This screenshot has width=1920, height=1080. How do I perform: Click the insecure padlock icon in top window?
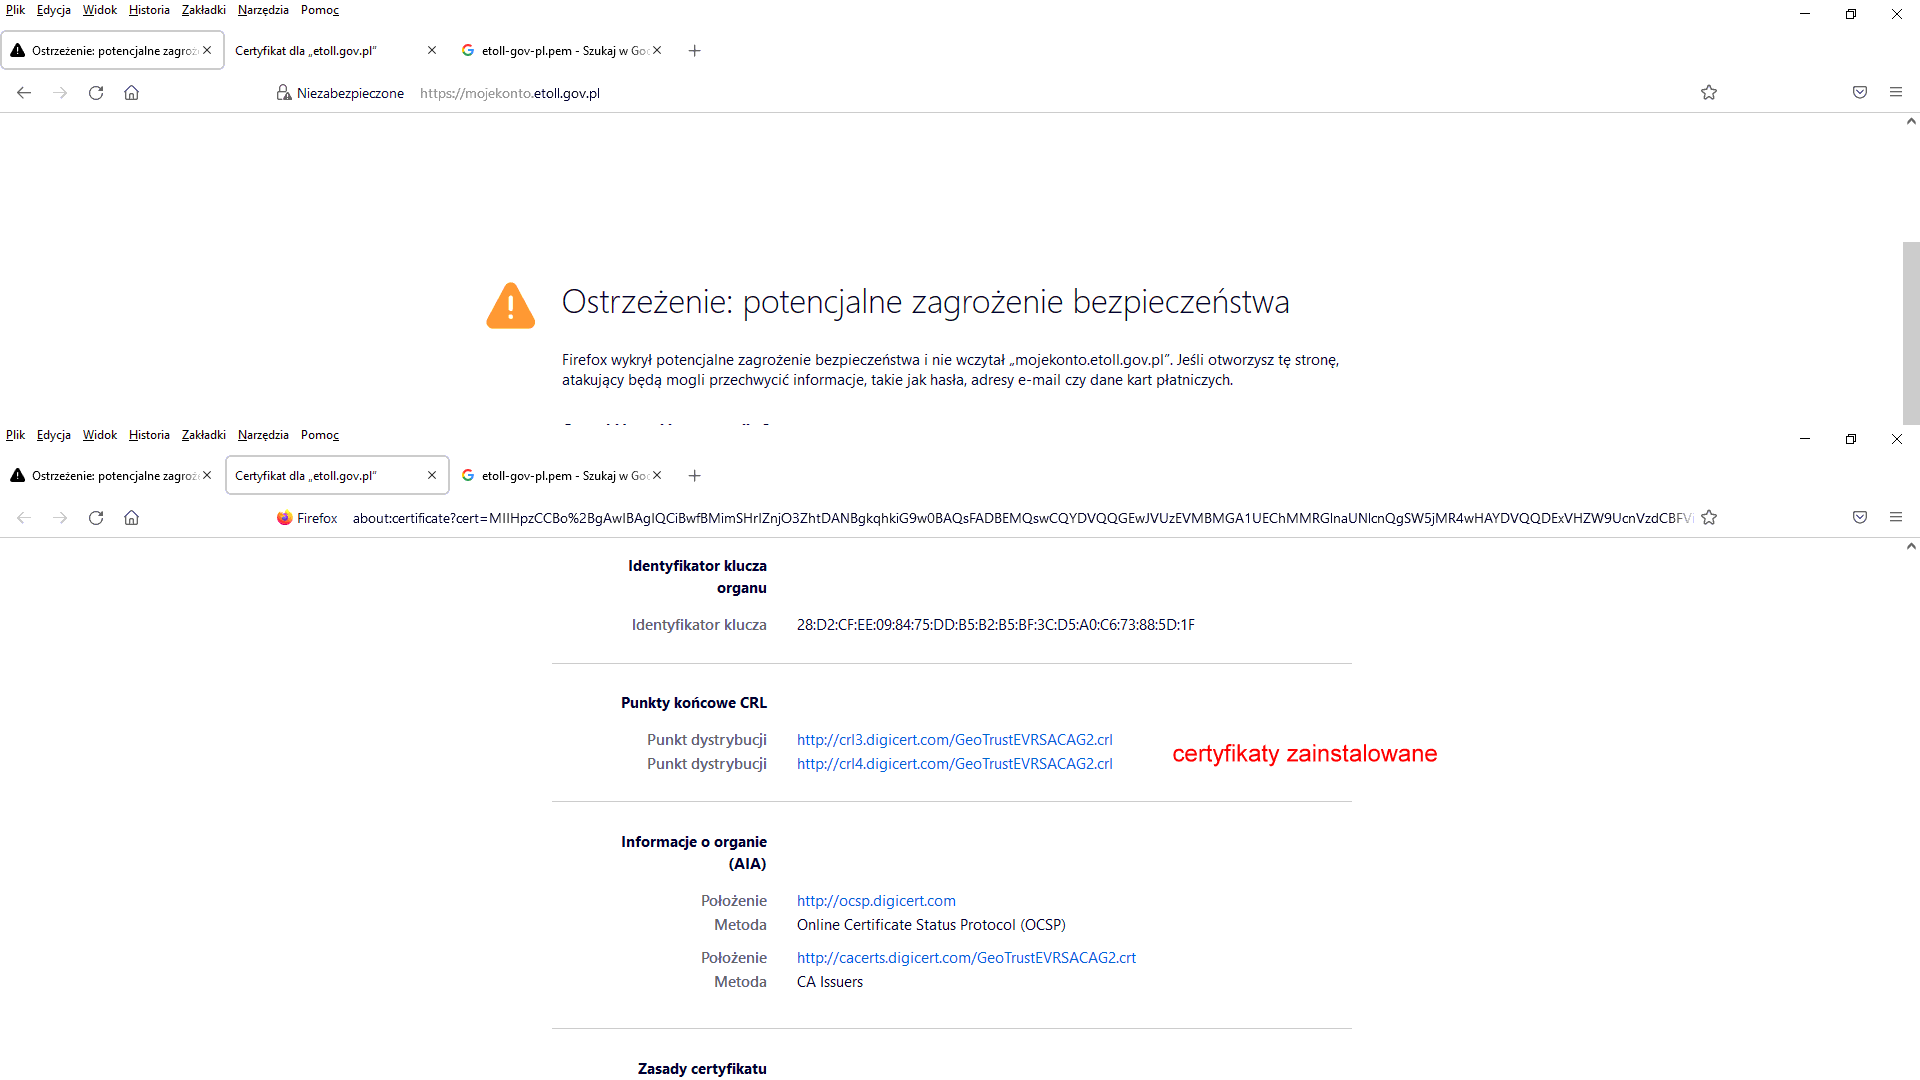coord(284,93)
